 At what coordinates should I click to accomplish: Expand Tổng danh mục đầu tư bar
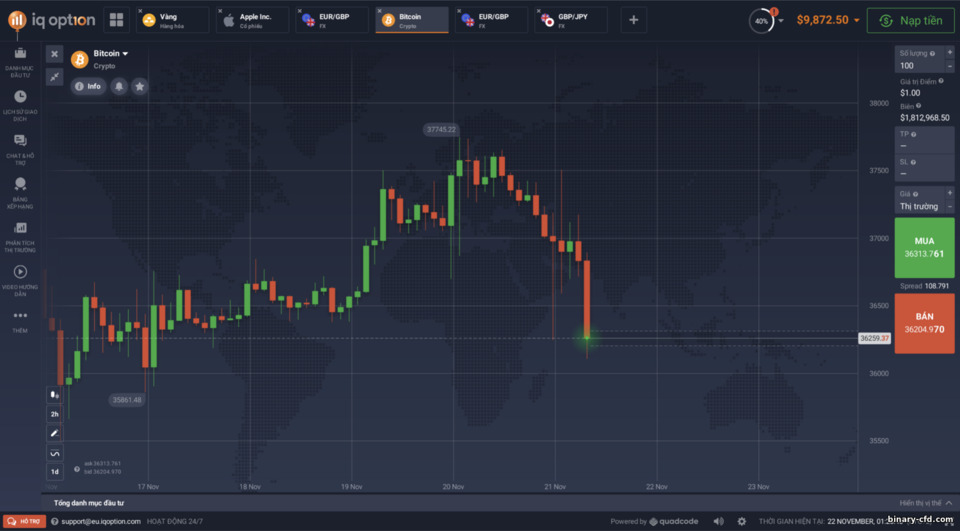tap(89, 503)
